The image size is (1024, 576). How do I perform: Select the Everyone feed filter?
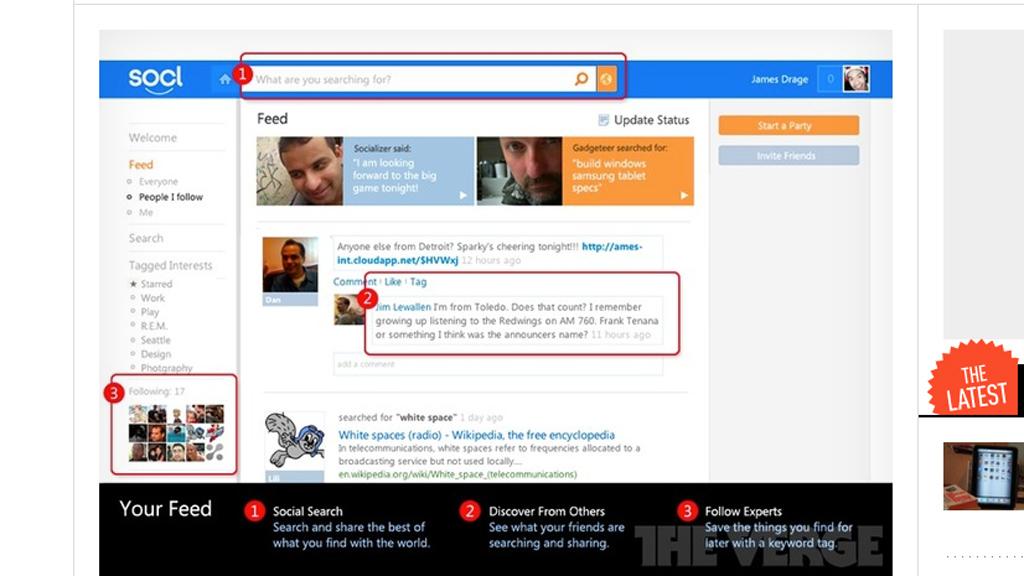coord(158,182)
